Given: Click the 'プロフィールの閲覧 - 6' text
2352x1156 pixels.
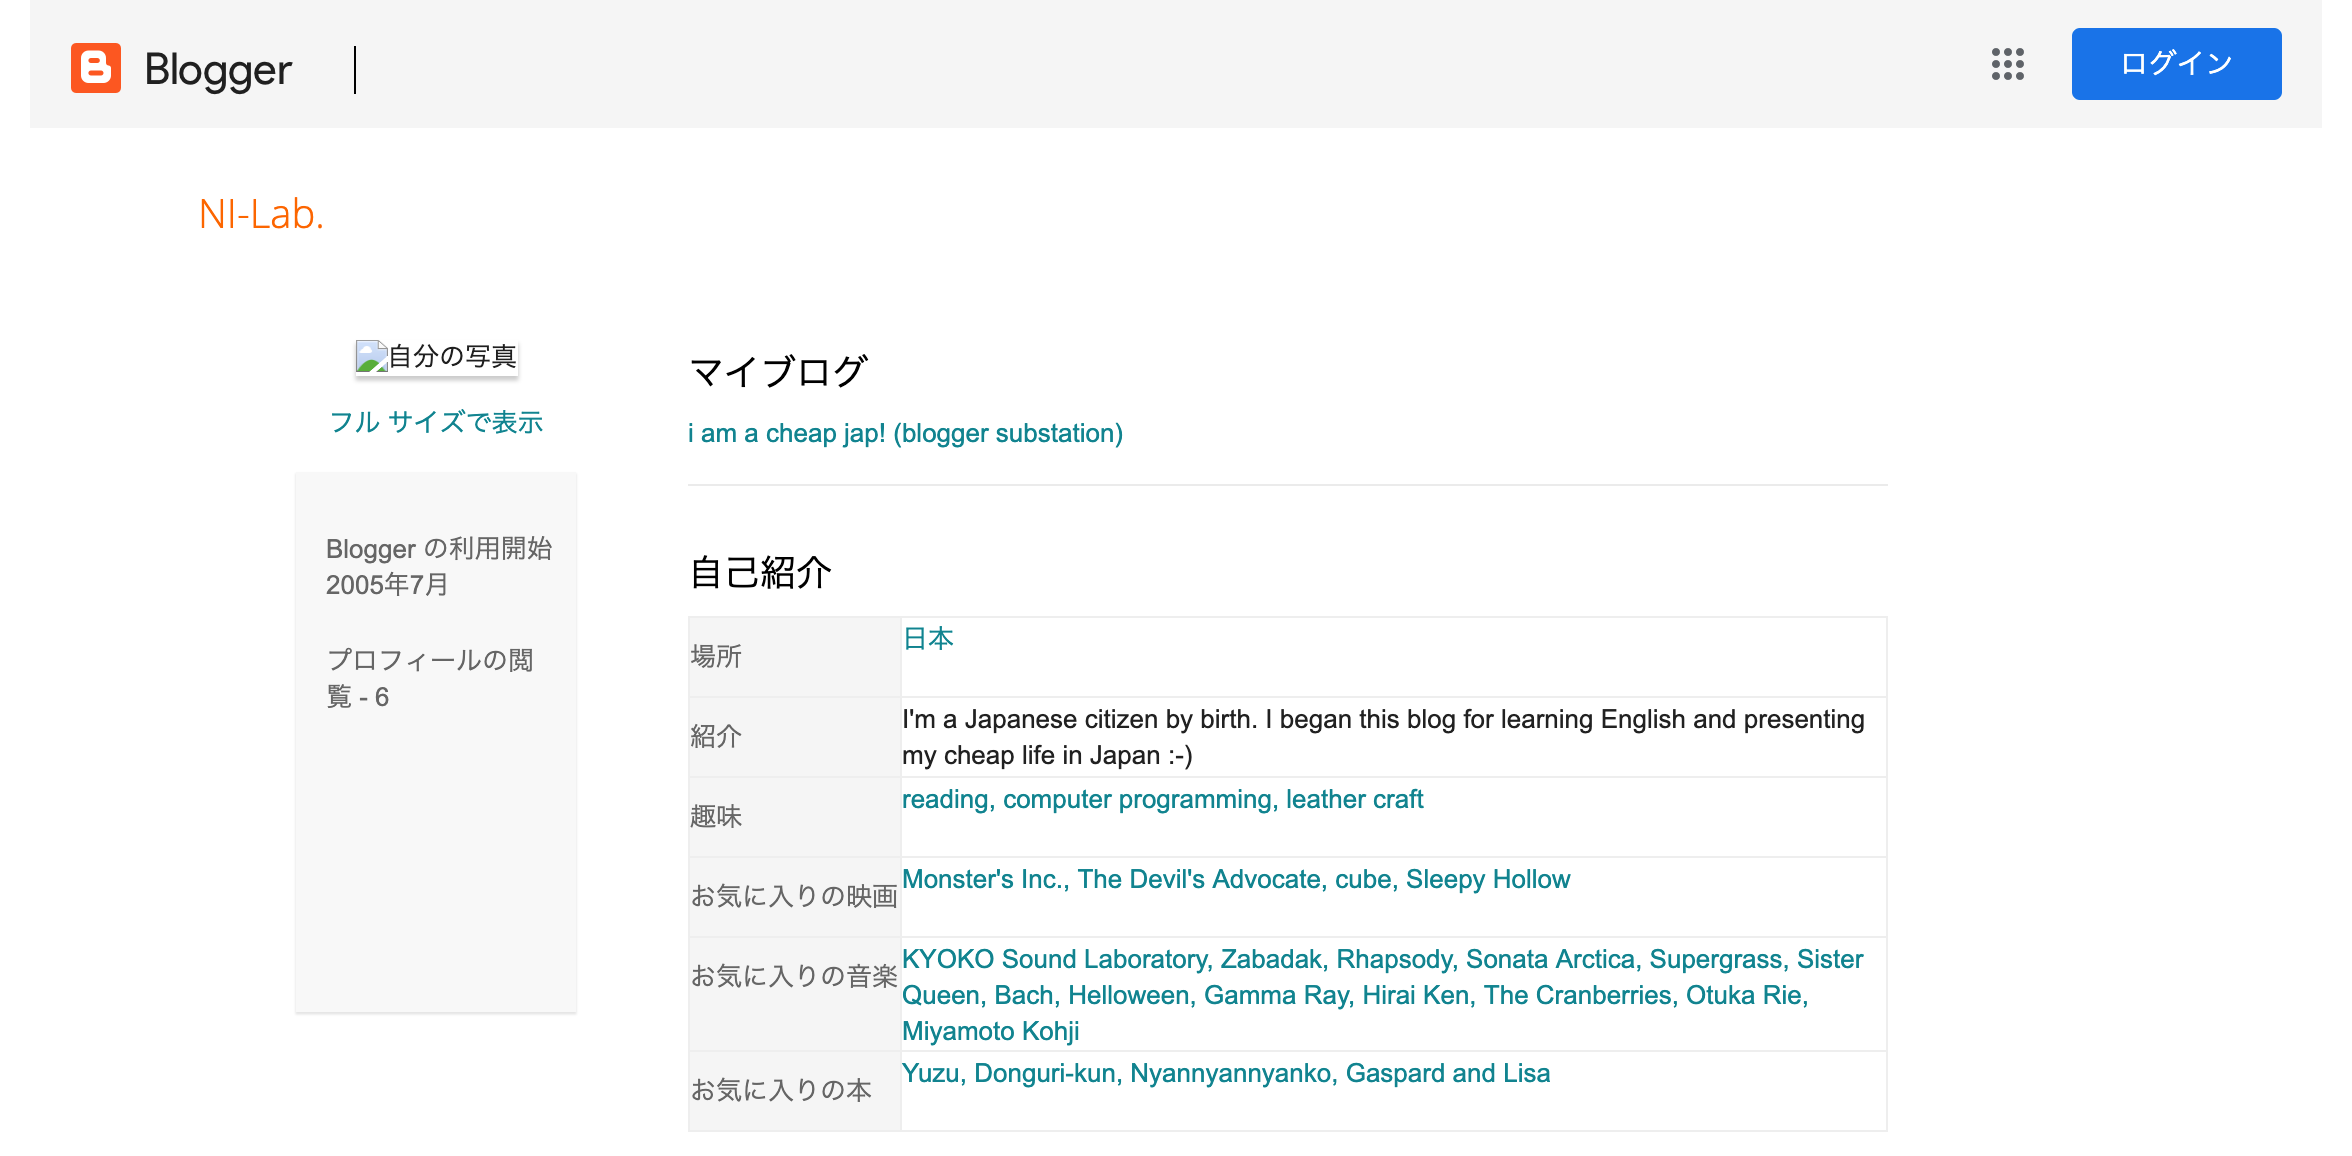Looking at the screenshot, I should pos(430,678).
